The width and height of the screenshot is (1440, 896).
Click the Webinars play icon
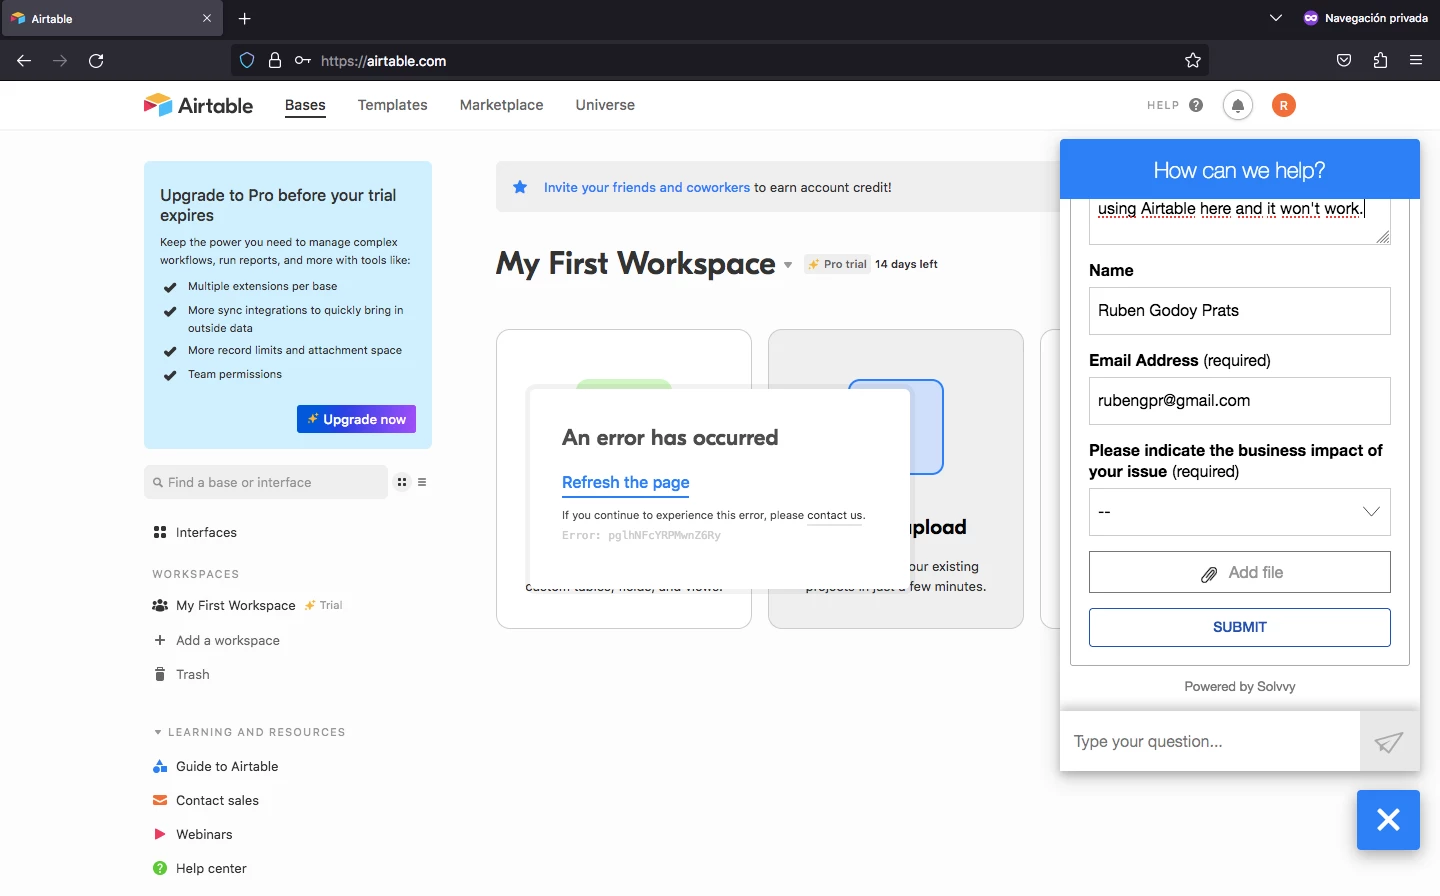160,834
